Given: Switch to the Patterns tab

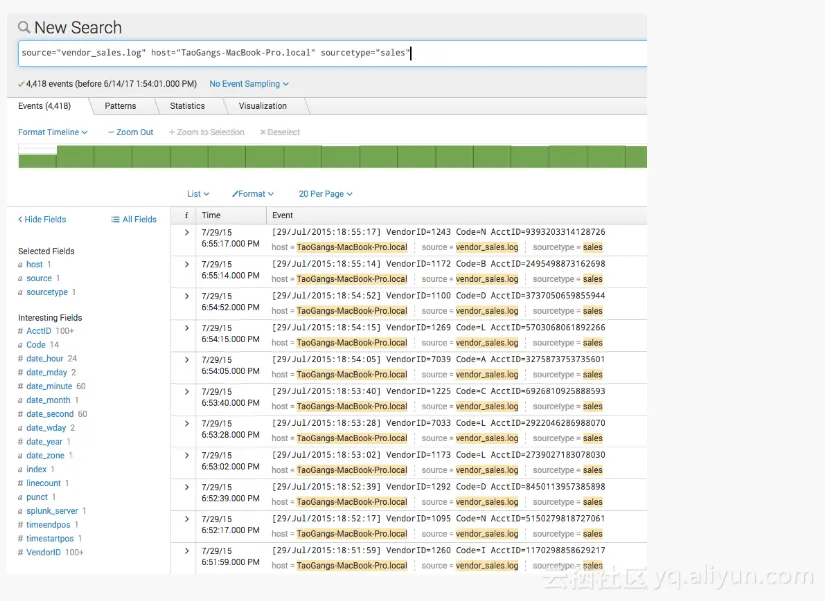Looking at the screenshot, I should [120, 106].
